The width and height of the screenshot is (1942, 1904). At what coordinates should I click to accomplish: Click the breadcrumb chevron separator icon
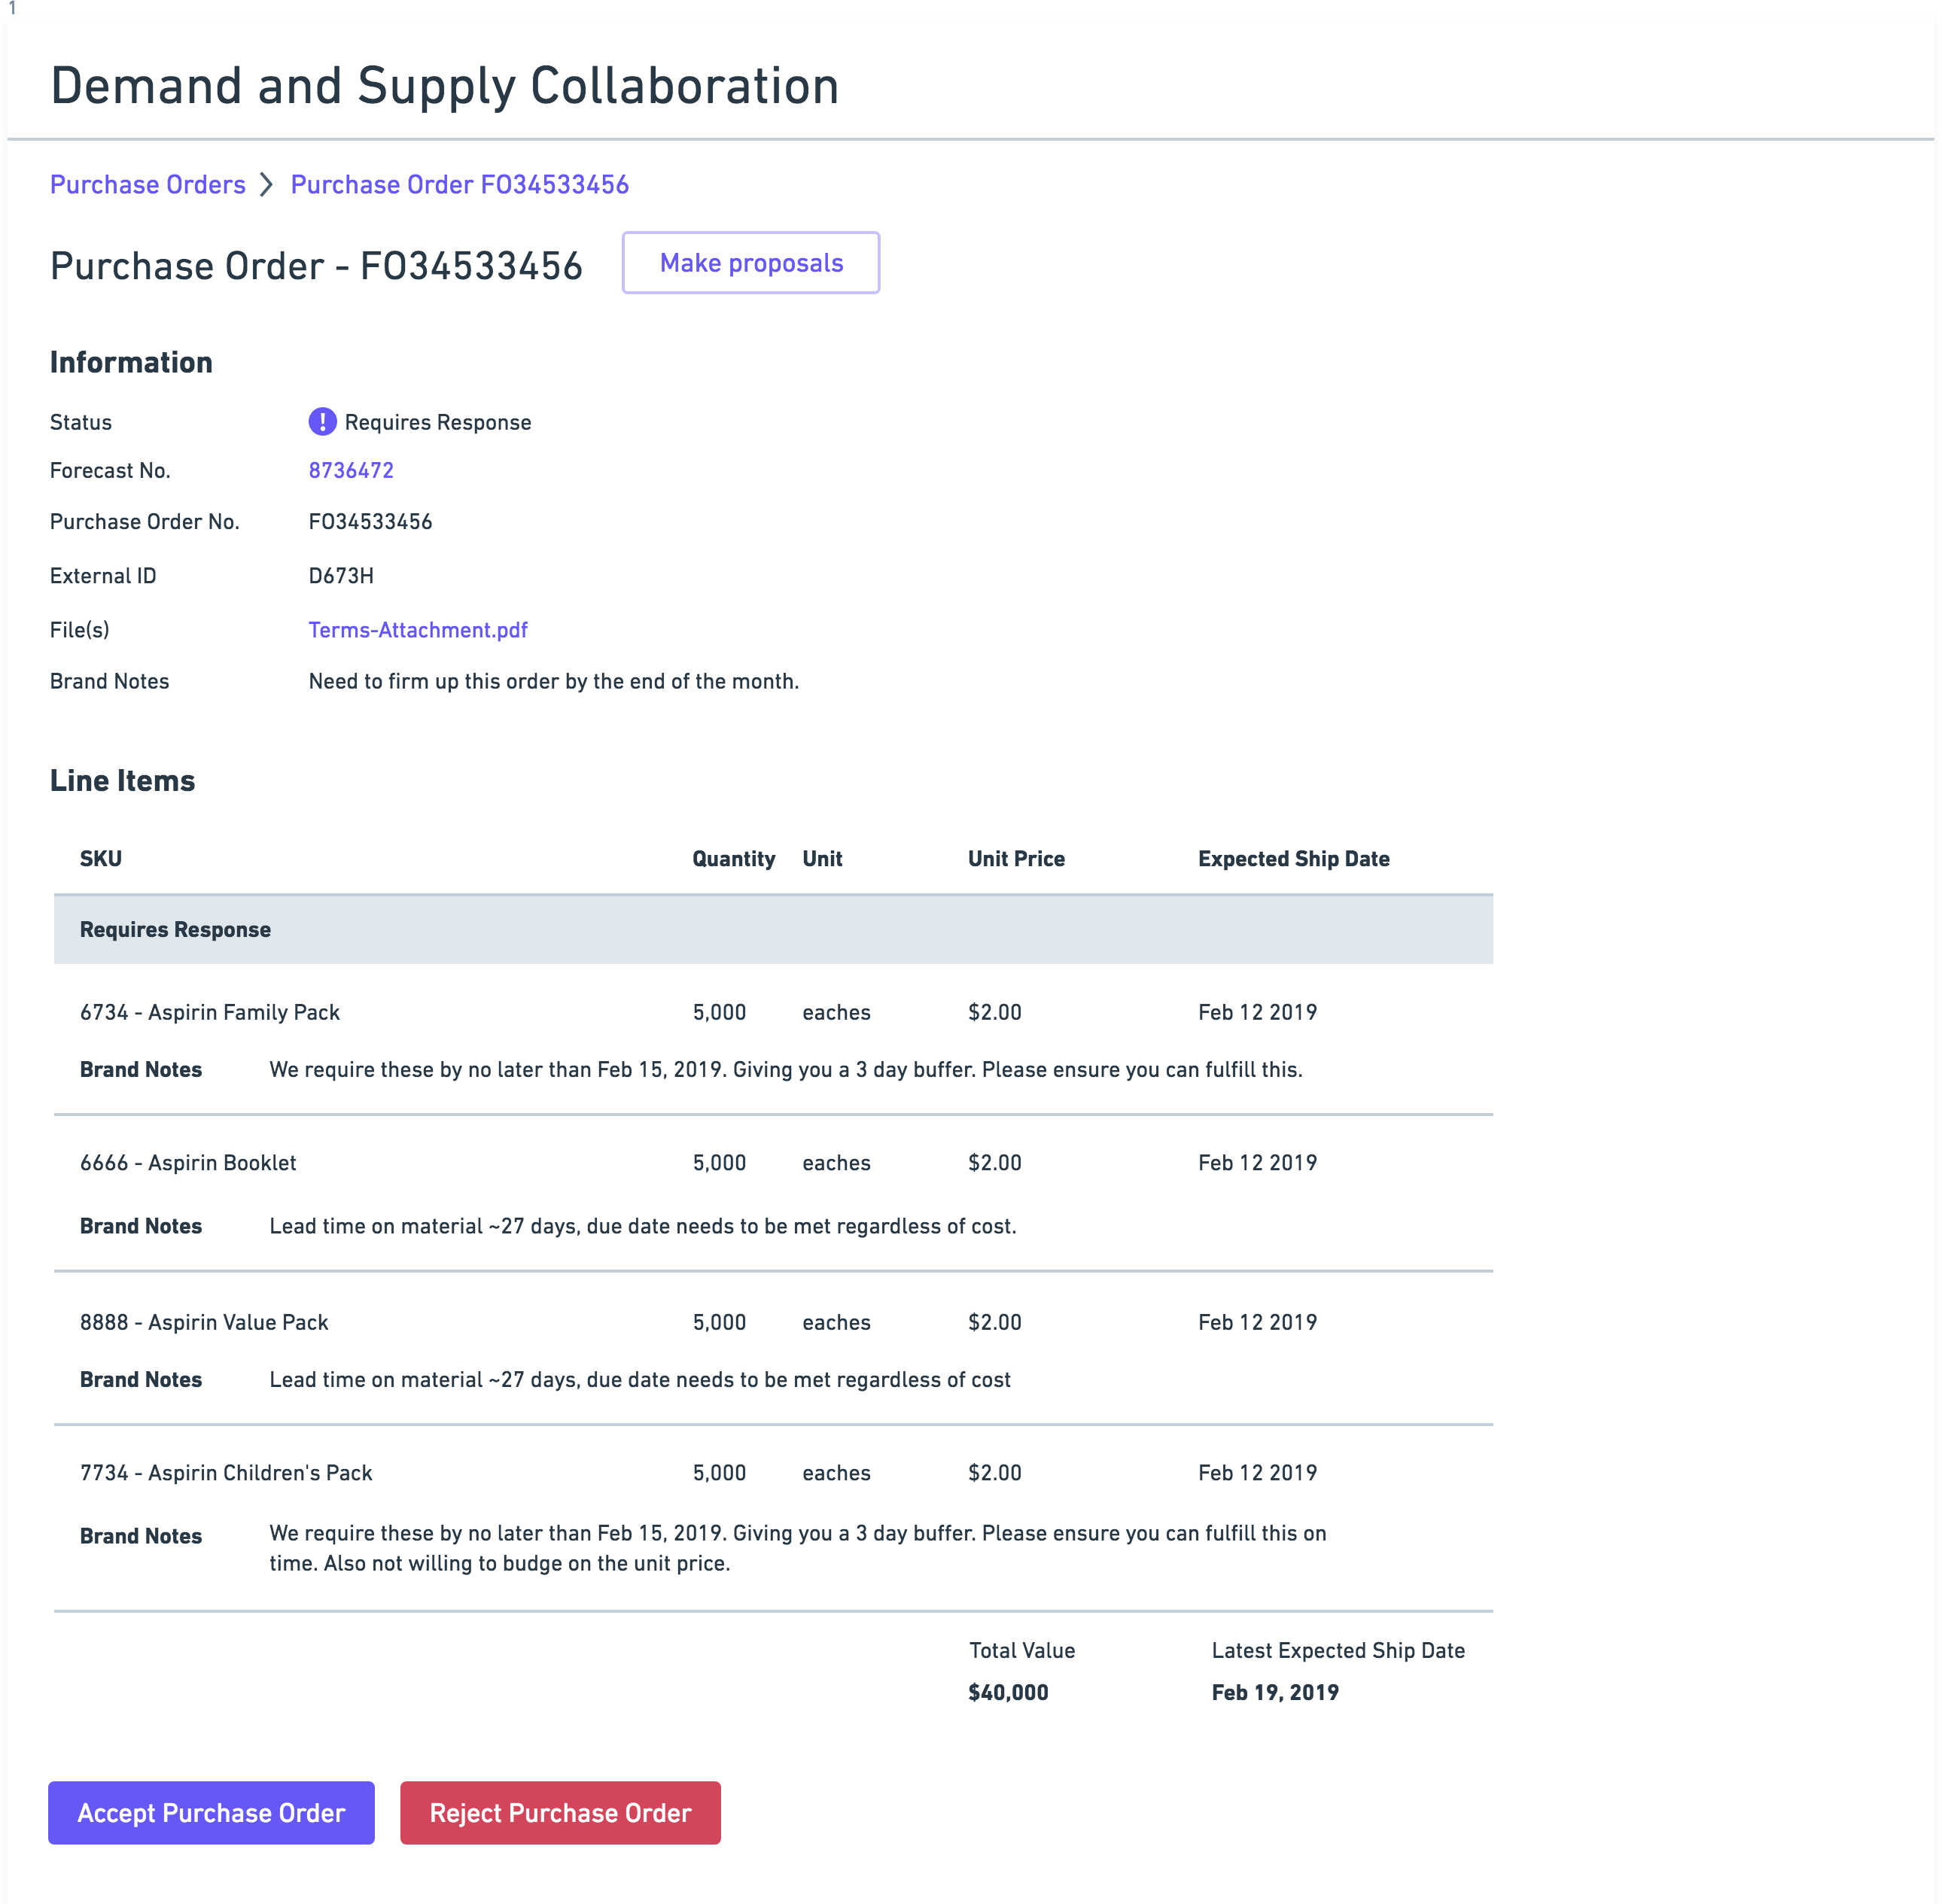pyautogui.click(x=266, y=185)
